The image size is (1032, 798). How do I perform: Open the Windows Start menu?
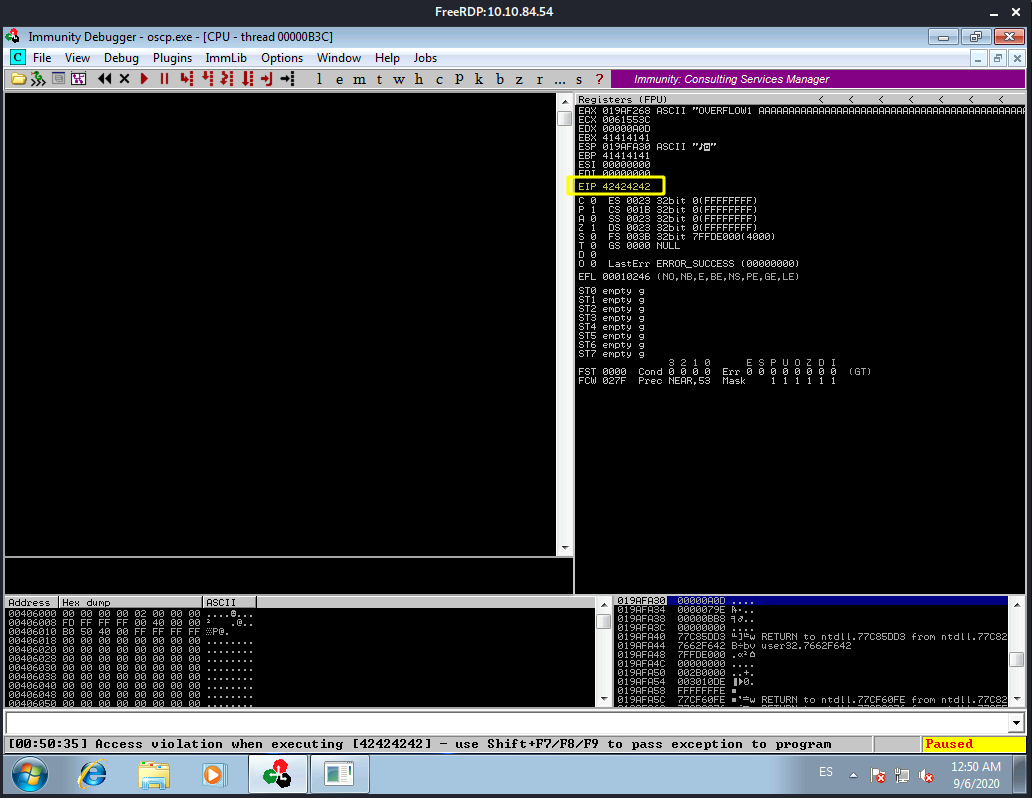(x=30, y=774)
